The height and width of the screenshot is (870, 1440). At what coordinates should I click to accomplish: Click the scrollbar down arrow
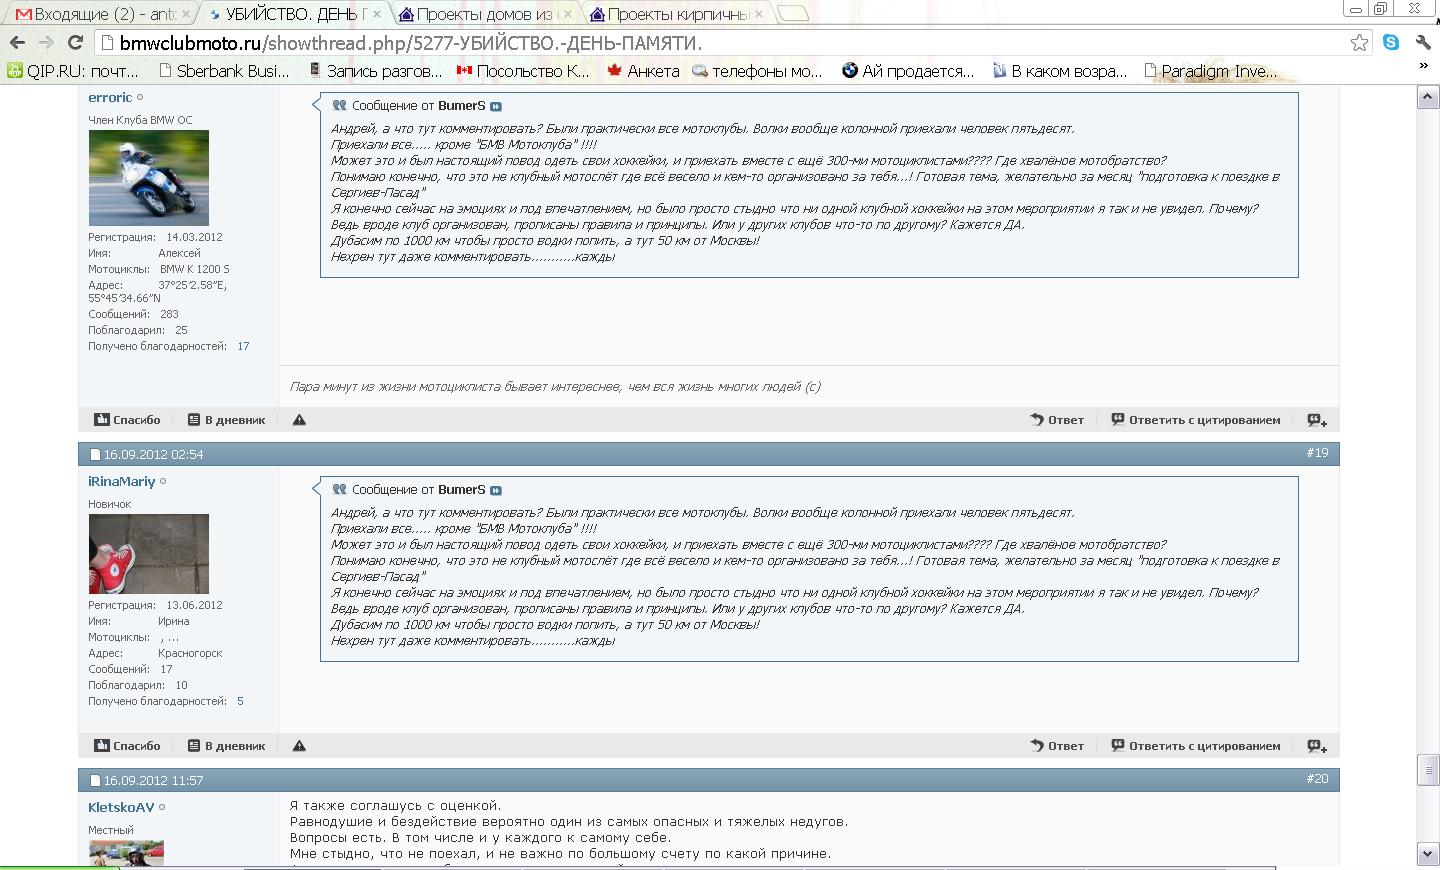(1428, 853)
